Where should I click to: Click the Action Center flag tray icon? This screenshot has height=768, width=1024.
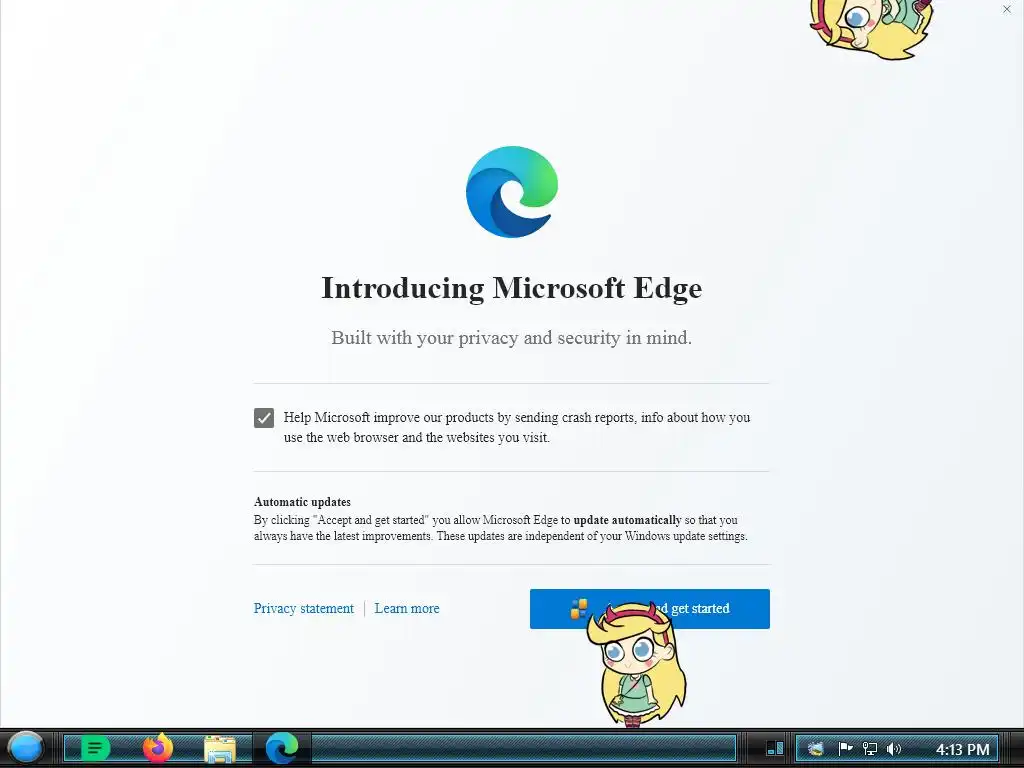pos(845,748)
